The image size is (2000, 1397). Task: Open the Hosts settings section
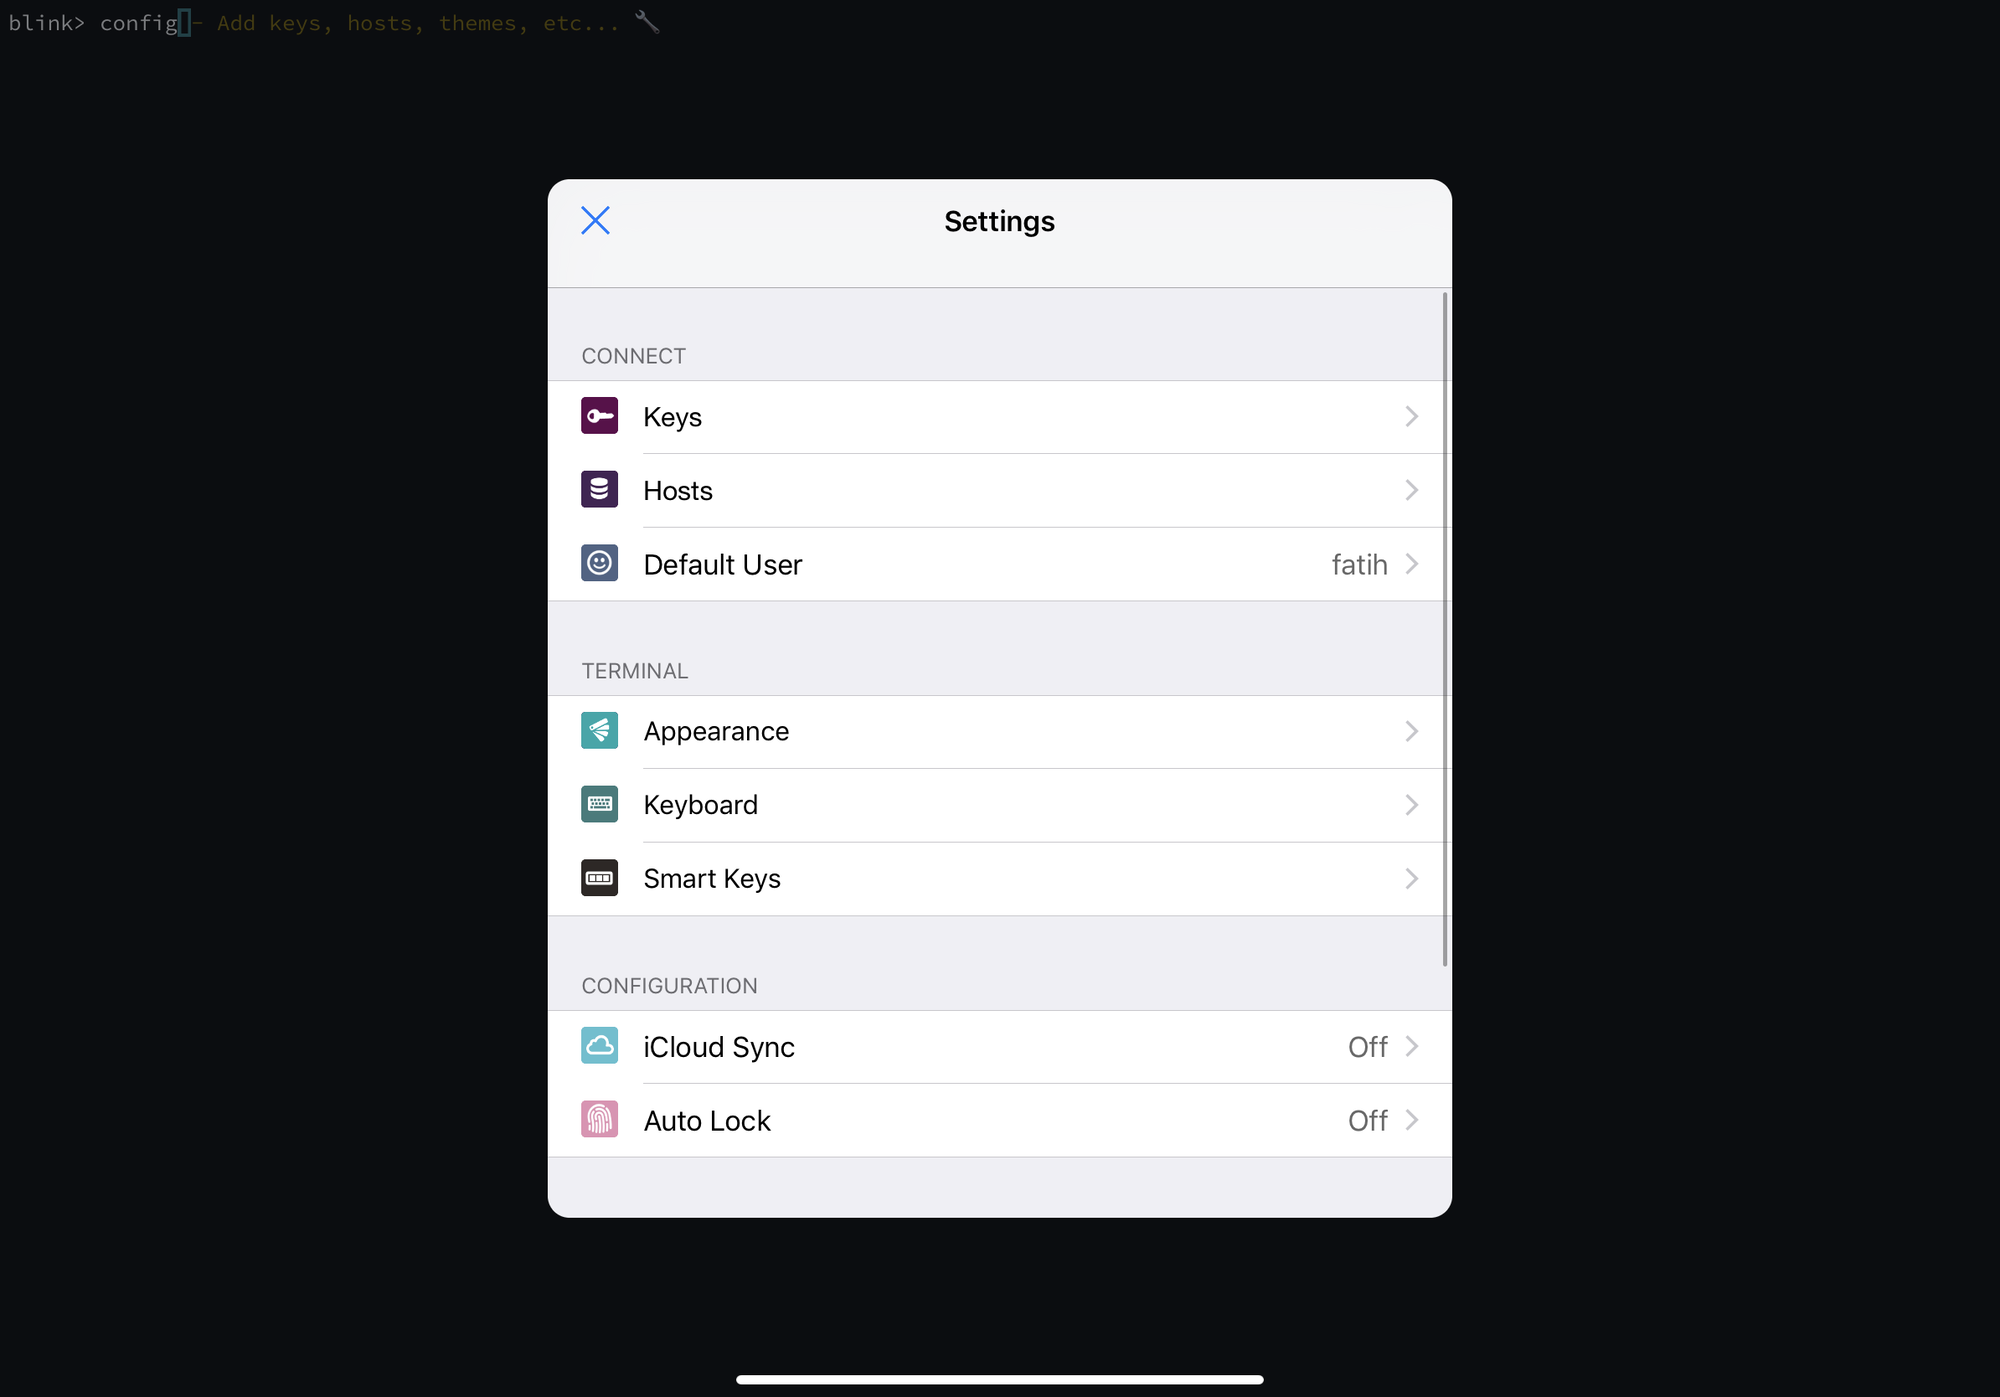[x=1000, y=489]
